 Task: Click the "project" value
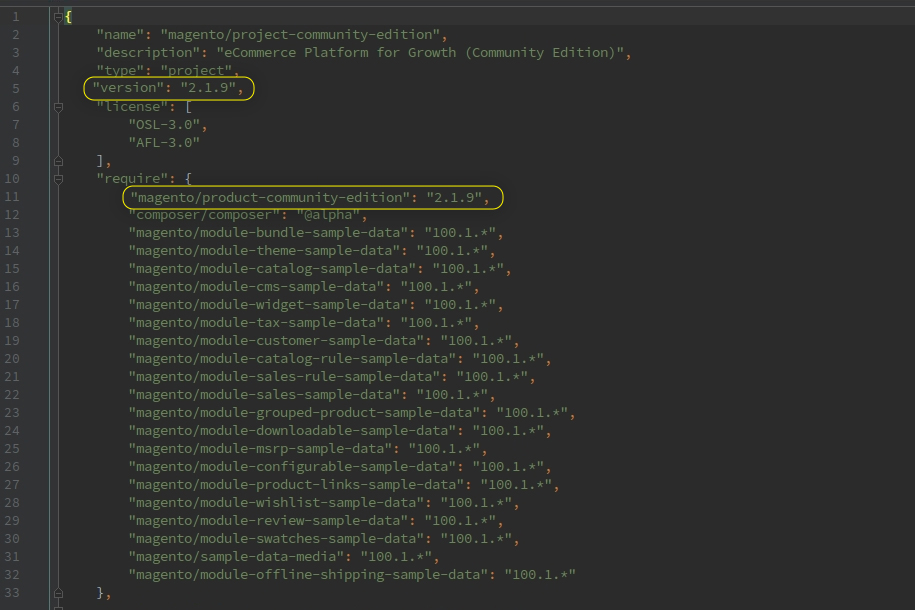(196, 71)
